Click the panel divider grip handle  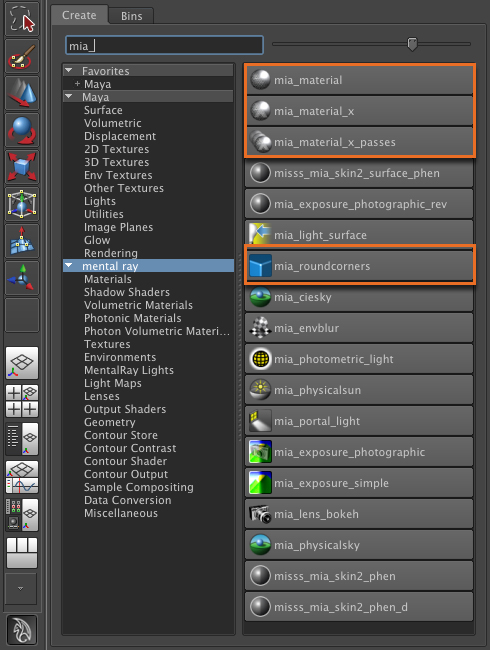[x=239, y=348]
